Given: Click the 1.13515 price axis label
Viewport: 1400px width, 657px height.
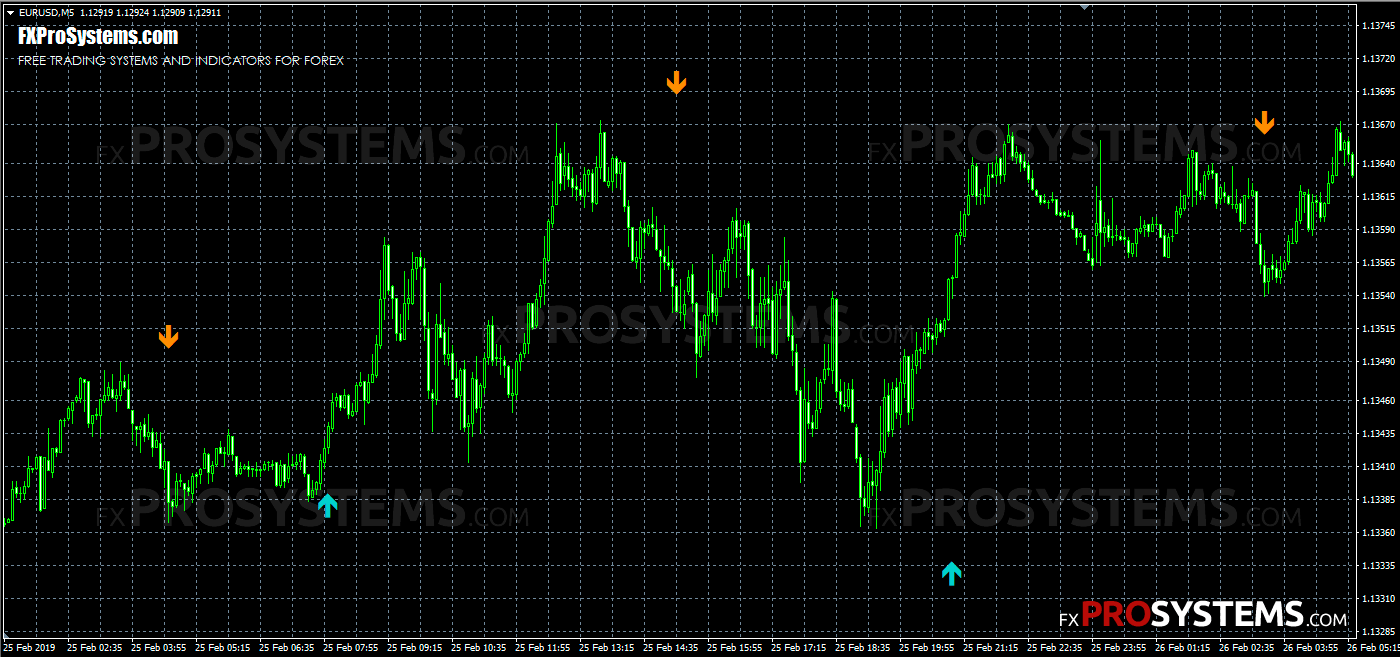Looking at the screenshot, I should click(x=1380, y=328).
